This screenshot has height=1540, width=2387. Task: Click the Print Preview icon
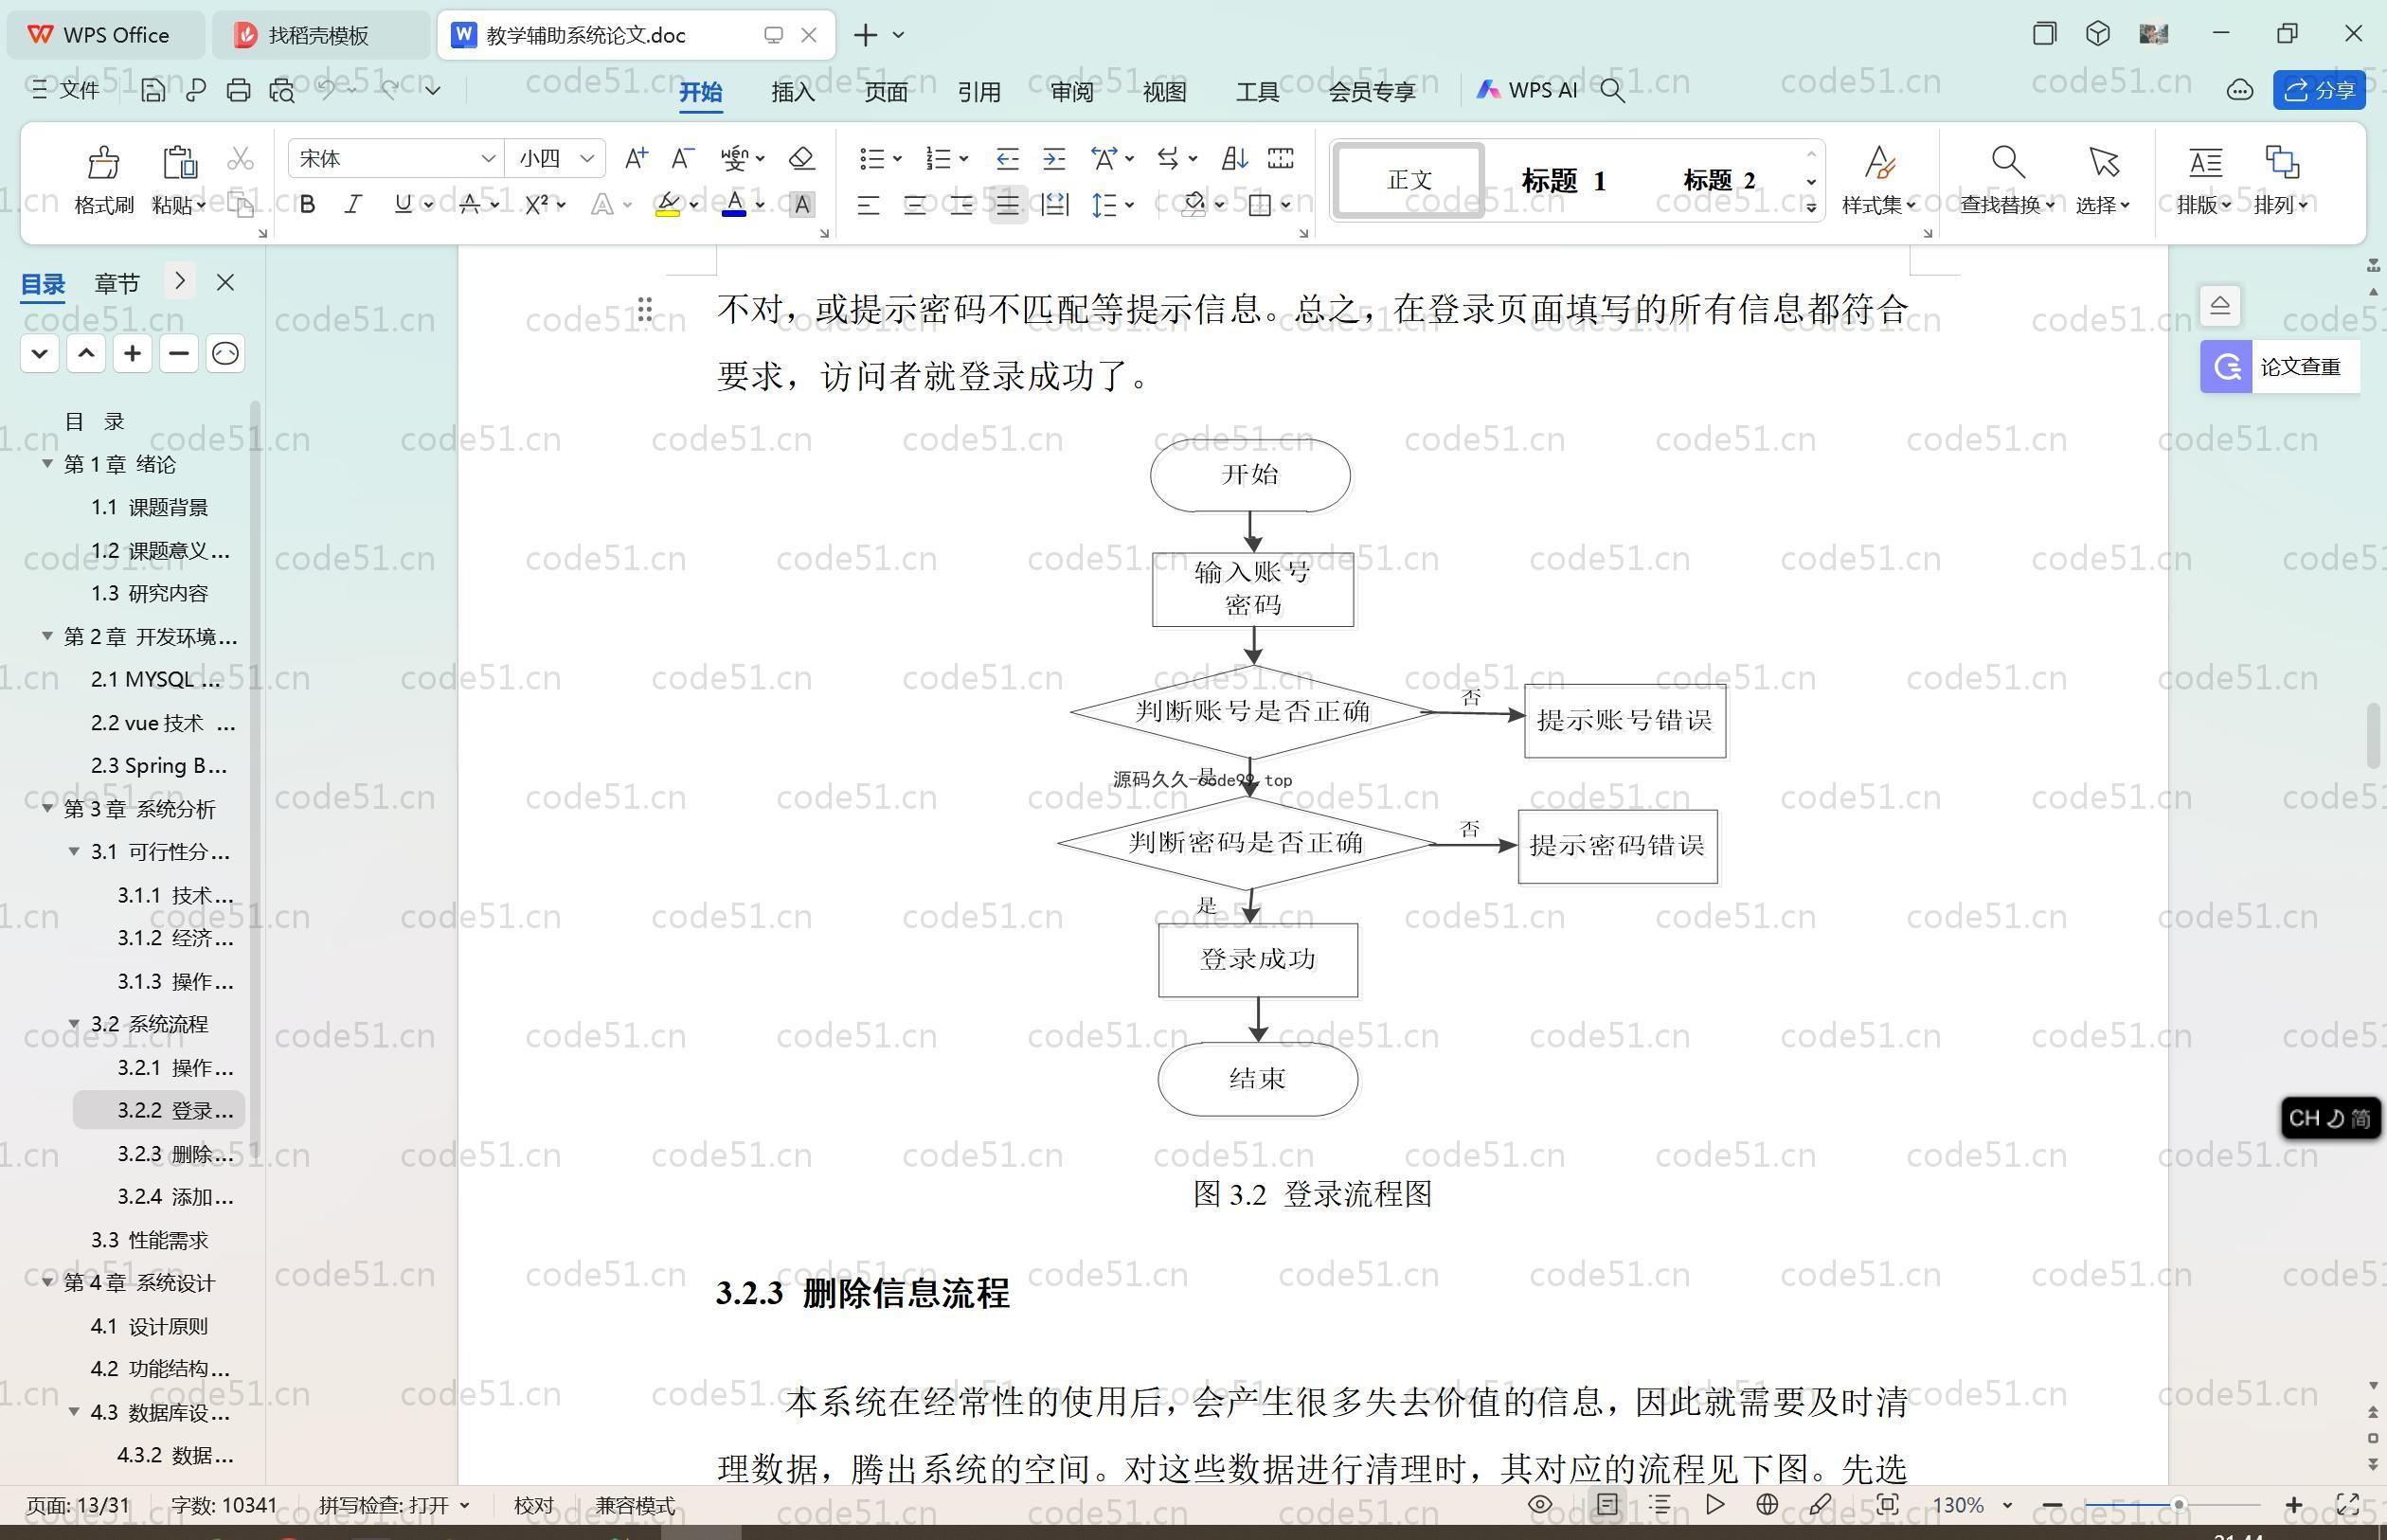pos(282,90)
